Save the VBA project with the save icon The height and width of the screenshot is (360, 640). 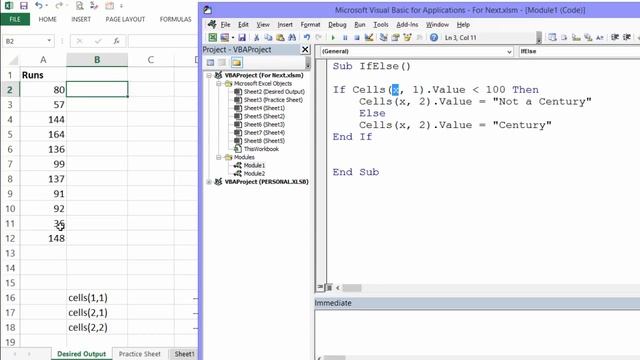click(x=242, y=38)
